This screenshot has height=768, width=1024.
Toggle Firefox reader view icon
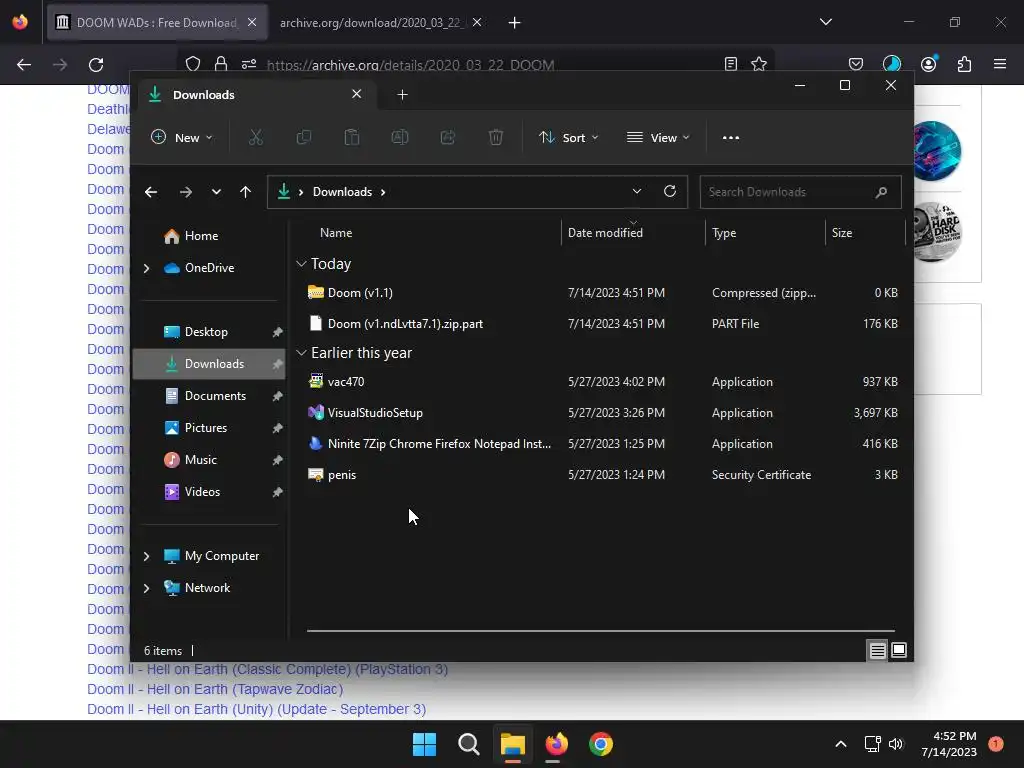(x=731, y=64)
